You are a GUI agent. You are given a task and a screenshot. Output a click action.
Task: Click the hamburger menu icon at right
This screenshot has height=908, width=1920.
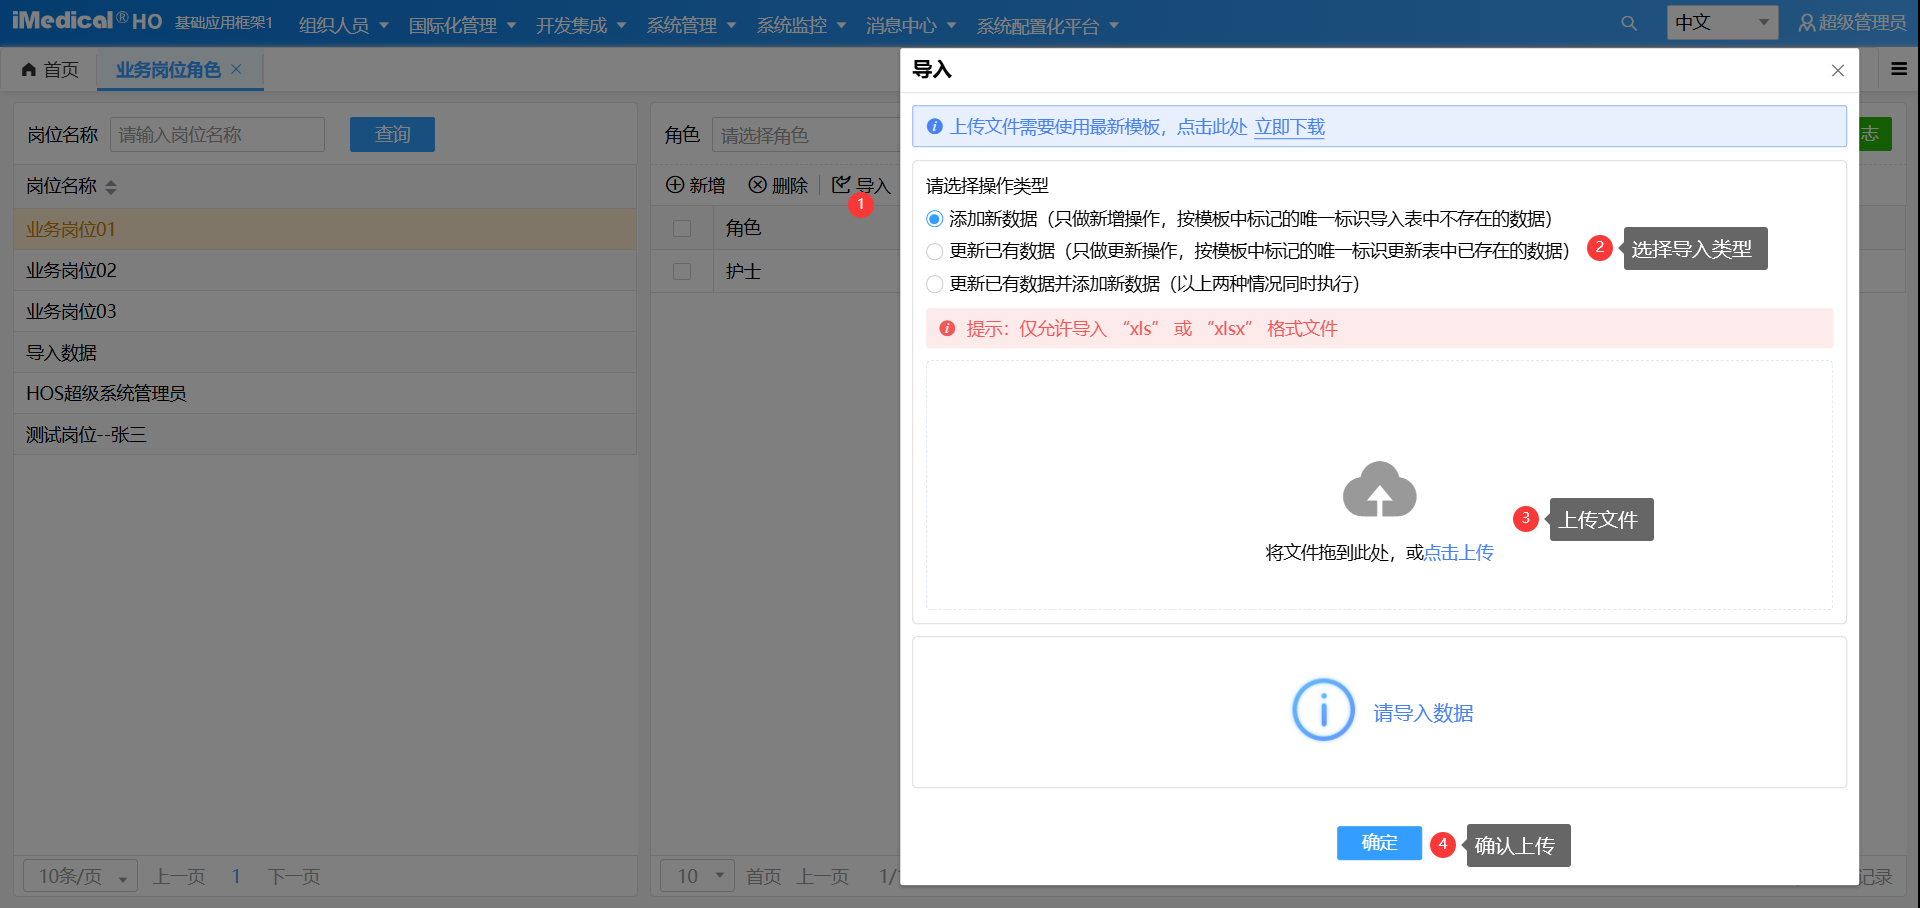(x=1898, y=69)
